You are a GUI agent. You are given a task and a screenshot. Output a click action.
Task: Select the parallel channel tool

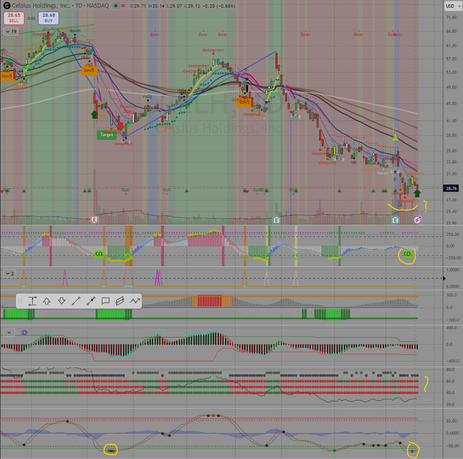click(x=120, y=301)
